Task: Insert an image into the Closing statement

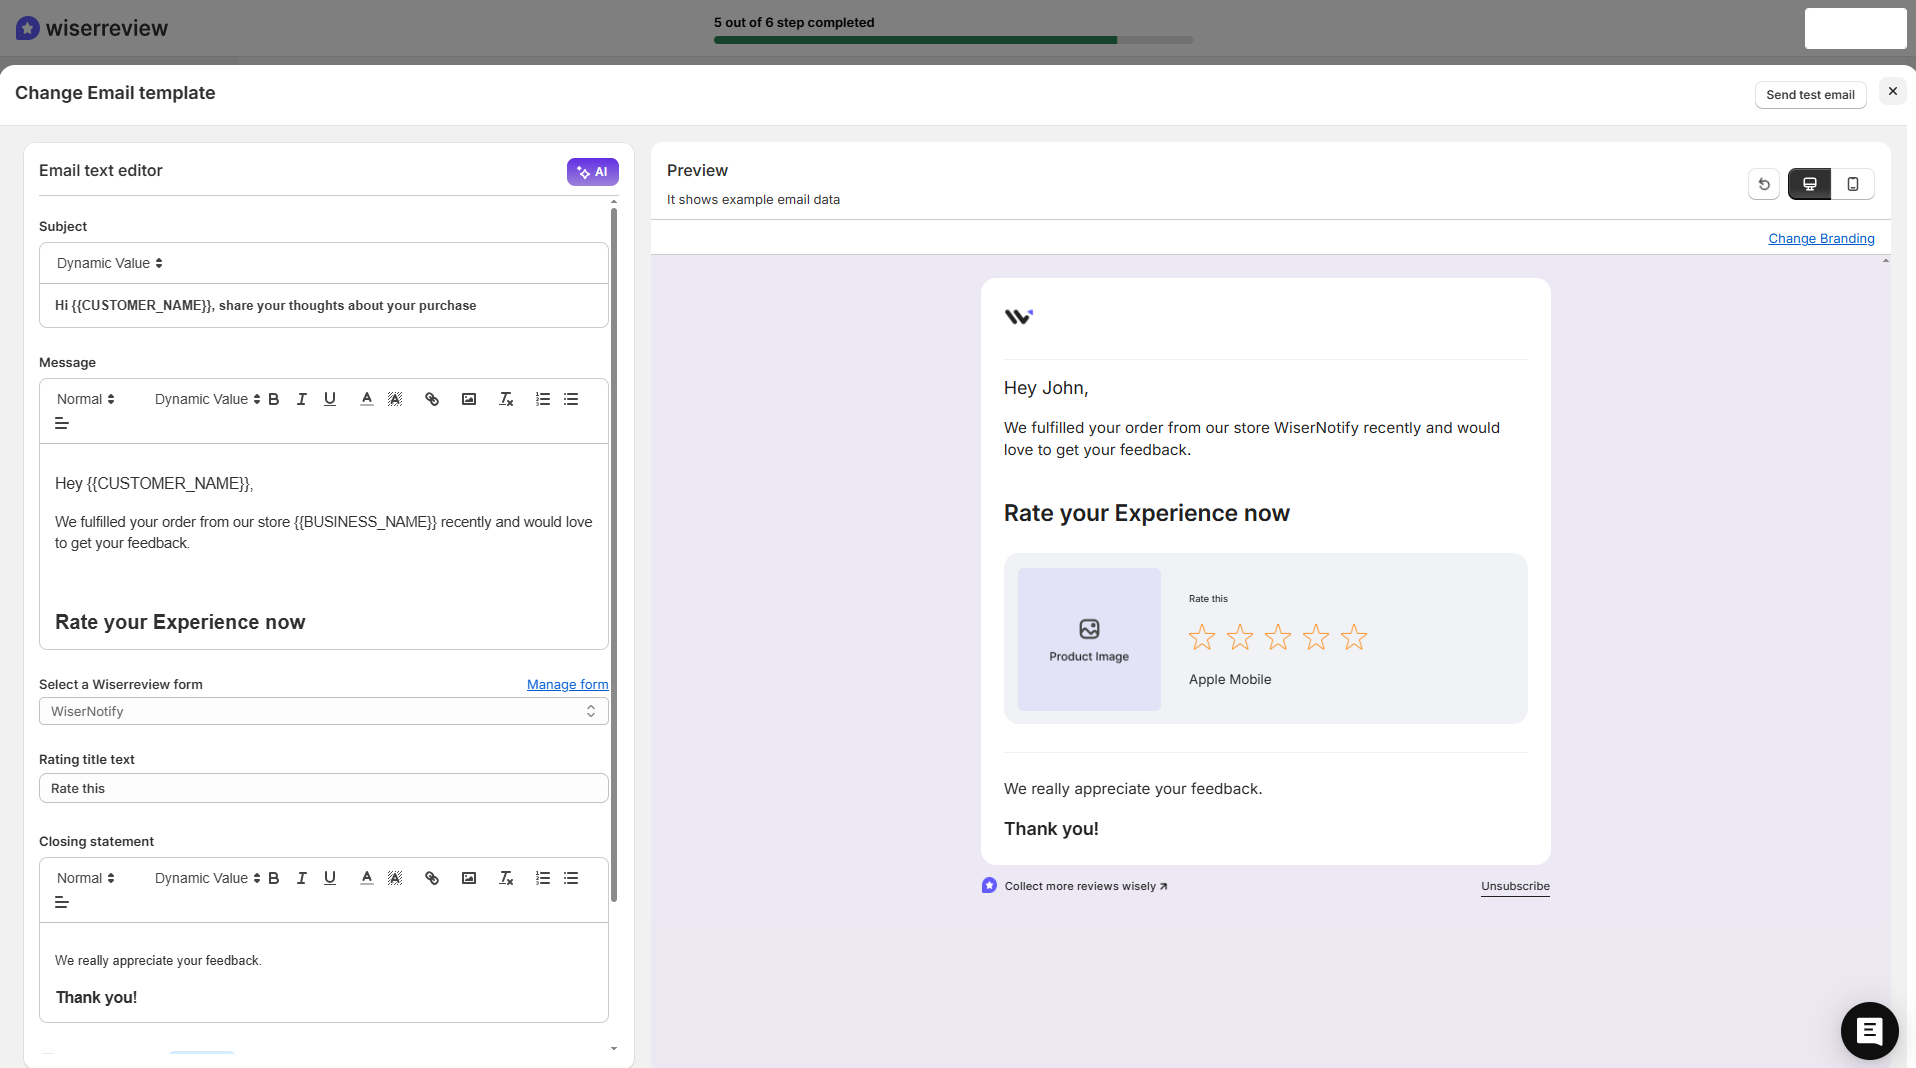Action: click(x=469, y=878)
